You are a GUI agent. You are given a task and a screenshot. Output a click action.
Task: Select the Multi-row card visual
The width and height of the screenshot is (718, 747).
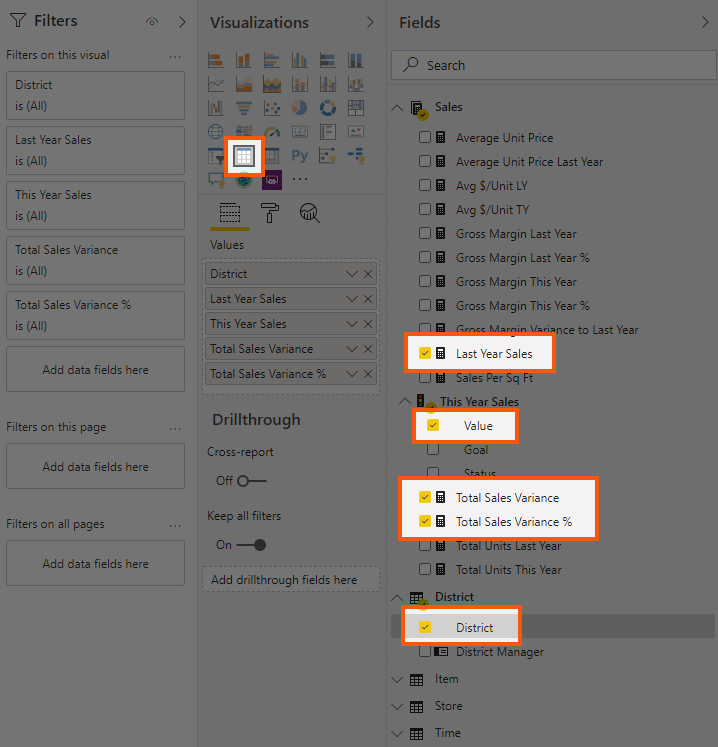point(328,131)
